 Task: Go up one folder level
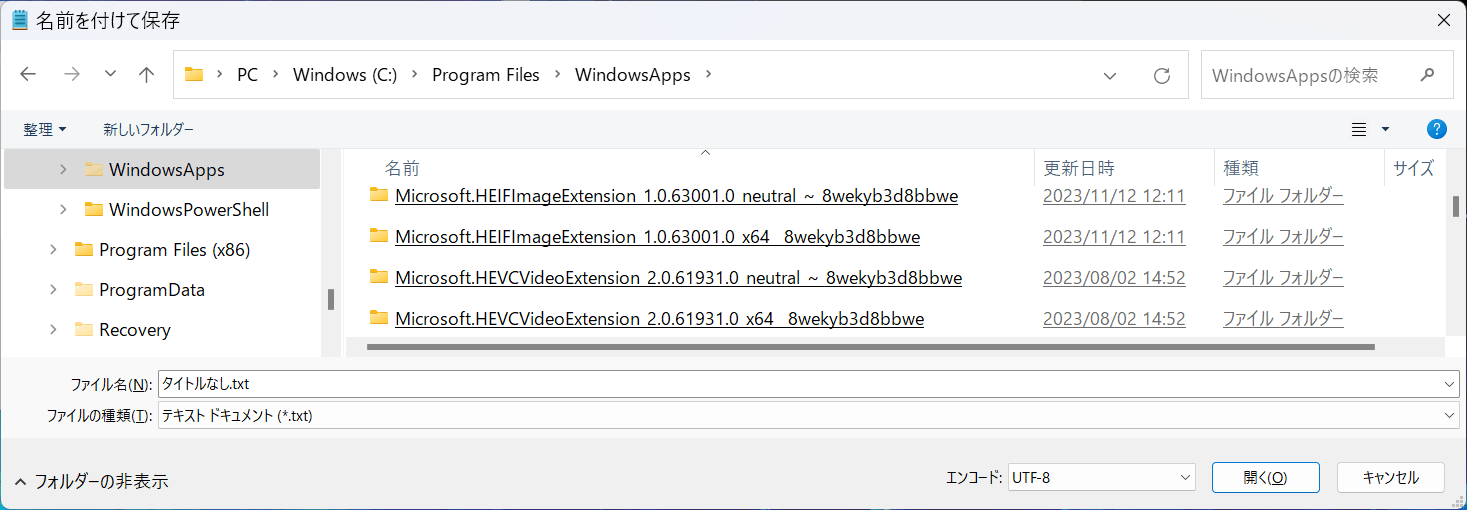[x=147, y=75]
